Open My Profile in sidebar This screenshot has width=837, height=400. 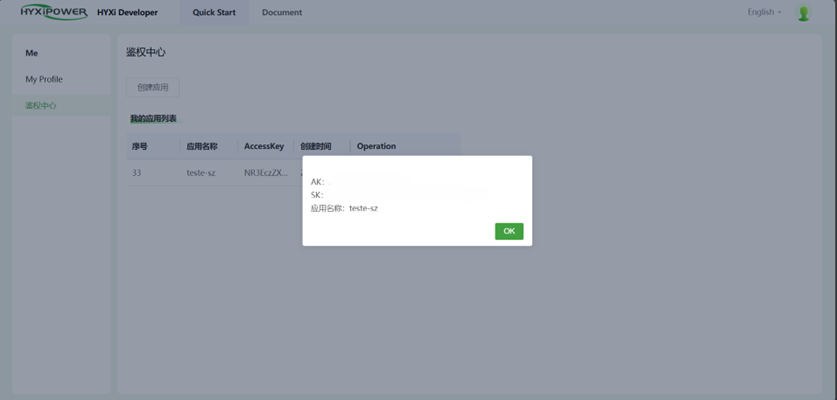click(44, 79)
